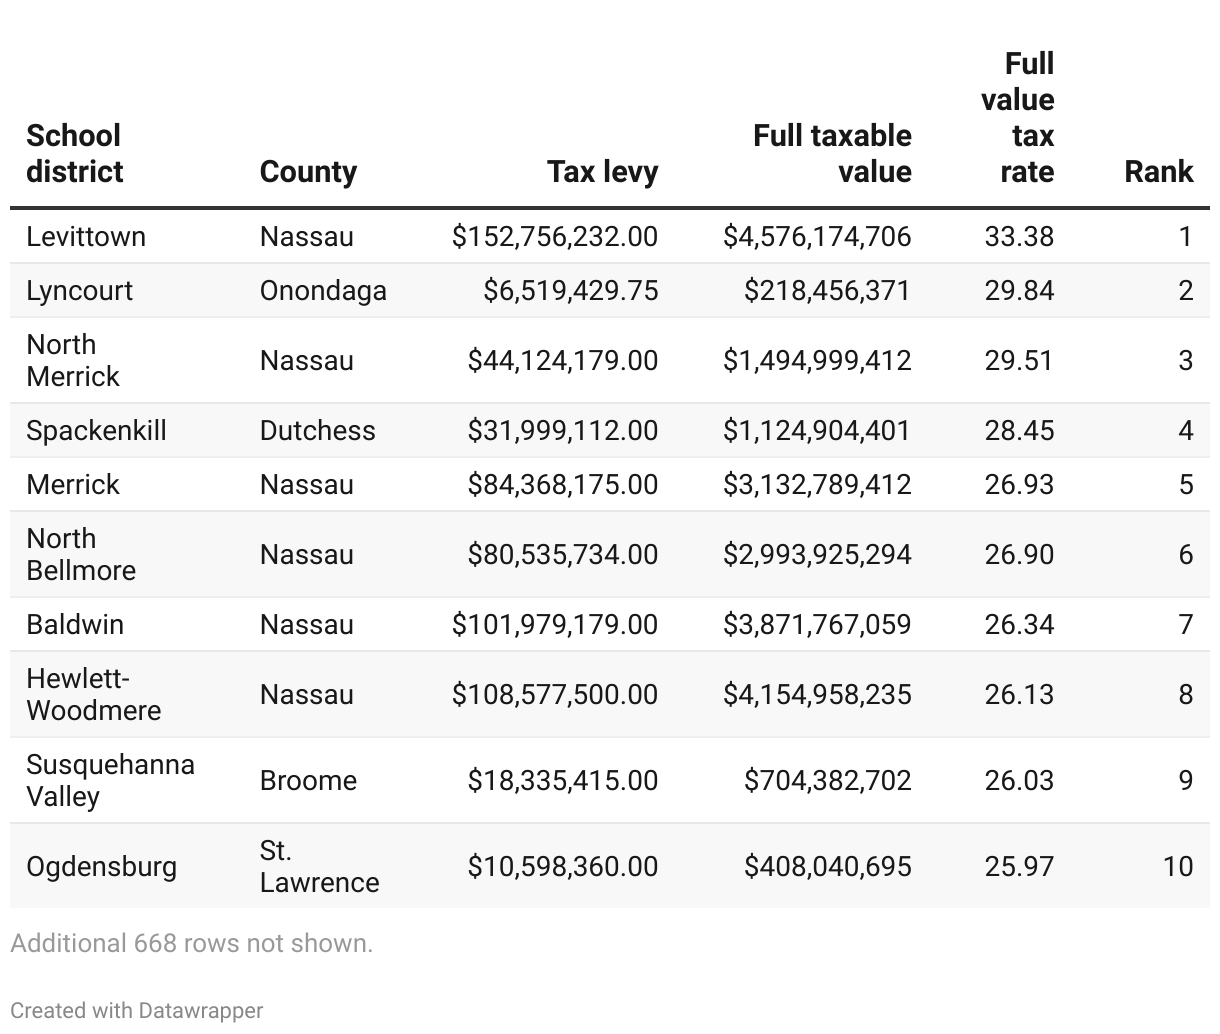Click the Full value tax rate header
The image size is (1220, 1034).
(1017, 117)
